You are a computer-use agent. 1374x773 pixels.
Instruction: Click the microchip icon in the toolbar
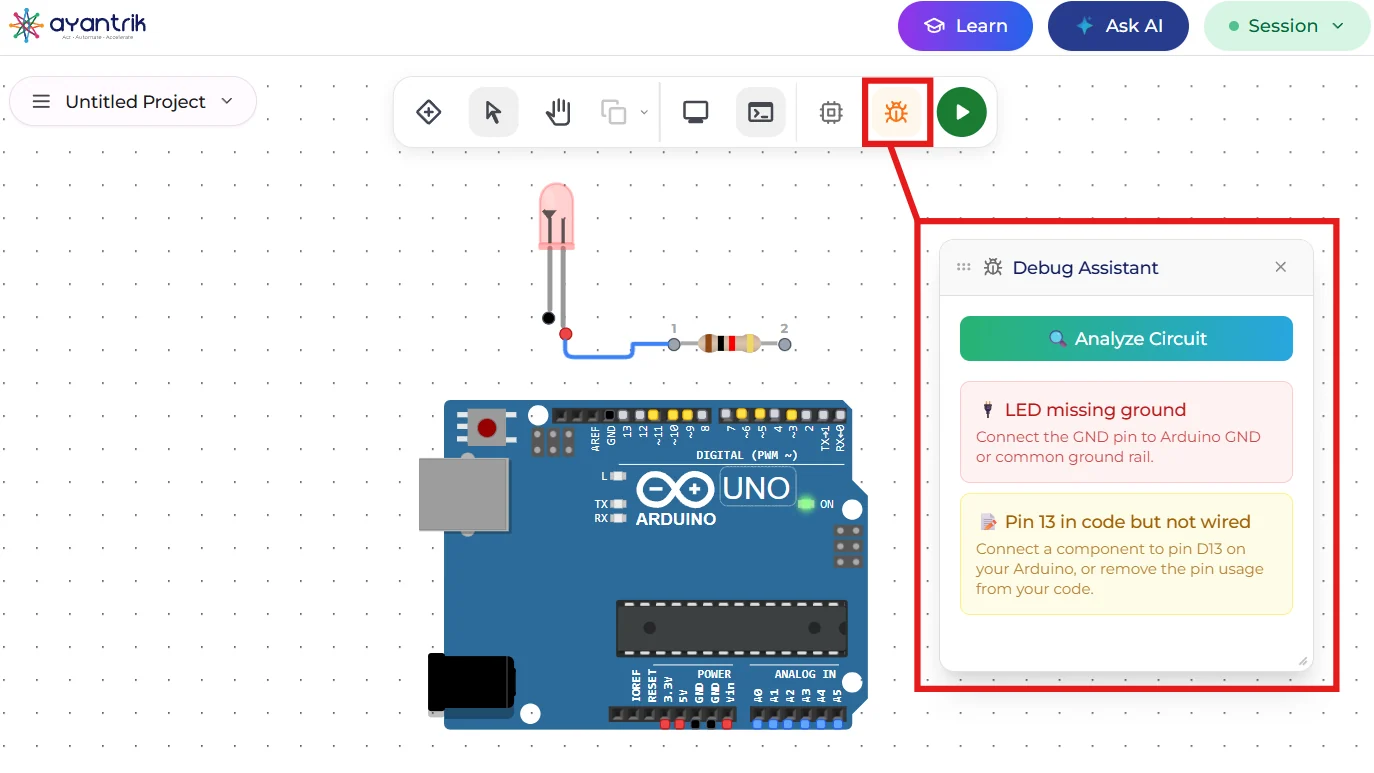pyautogui.click(x=831, y=112)
